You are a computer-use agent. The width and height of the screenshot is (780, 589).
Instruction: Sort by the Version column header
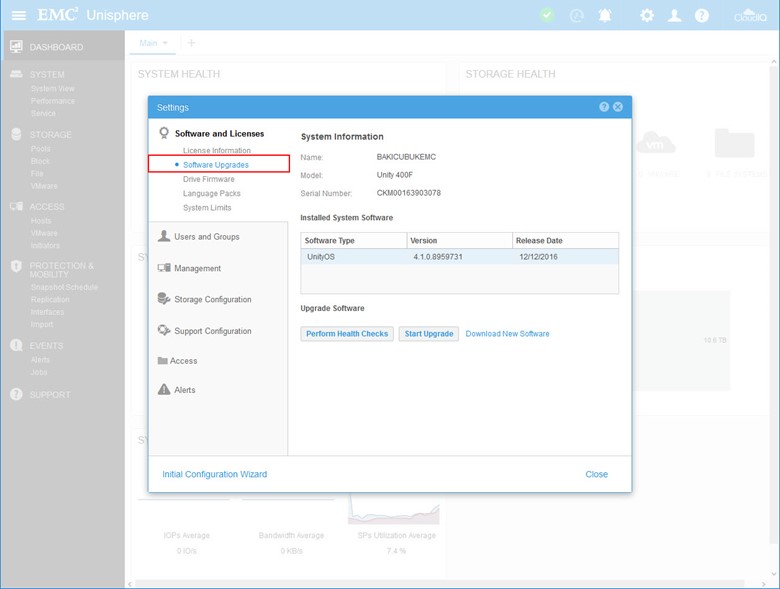click(x=460, y=240)
